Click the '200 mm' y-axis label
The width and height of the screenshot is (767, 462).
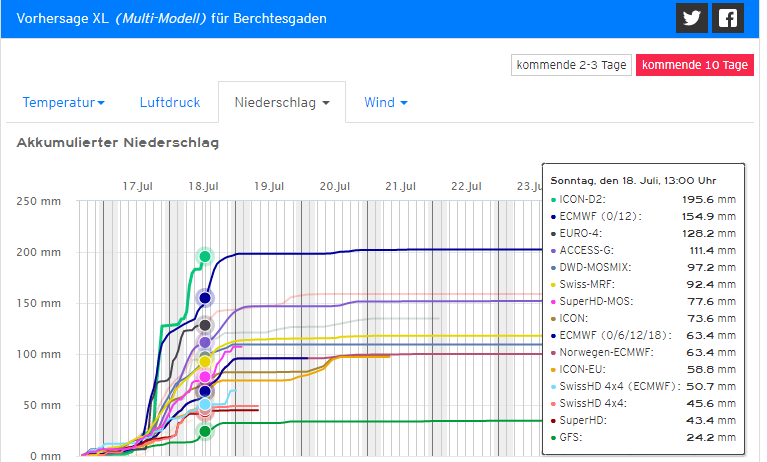click(x=39, y=252)
